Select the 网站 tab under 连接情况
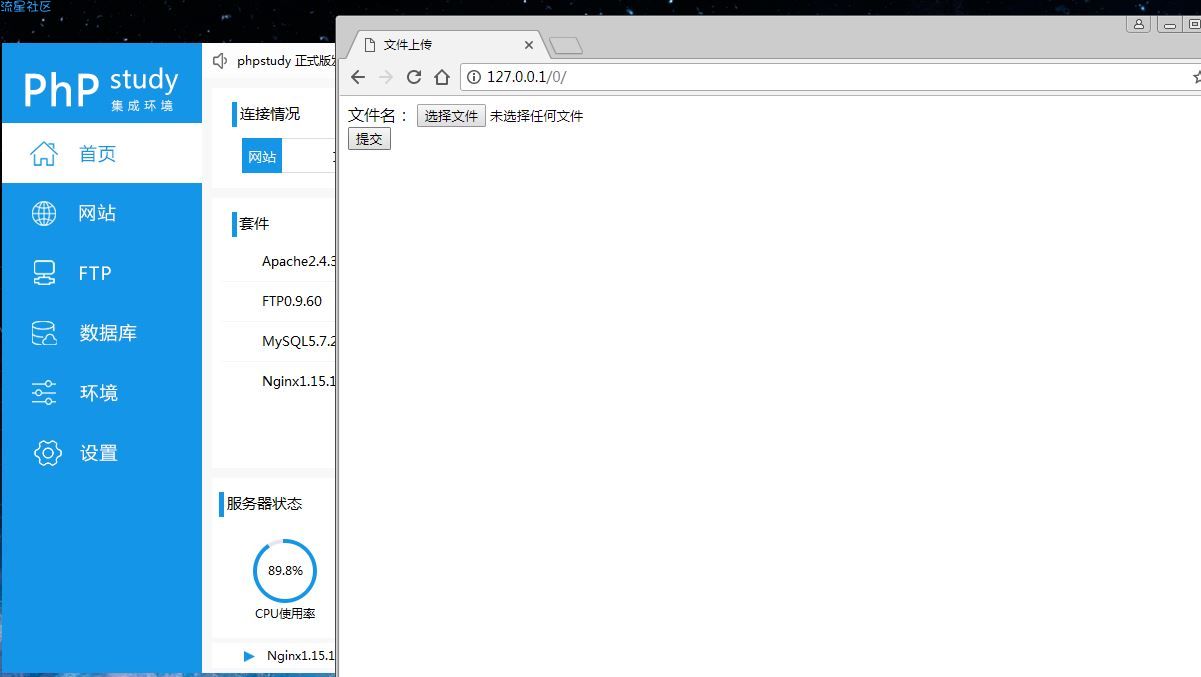This screenshot has height=677, width=1201. pos(262,157)
